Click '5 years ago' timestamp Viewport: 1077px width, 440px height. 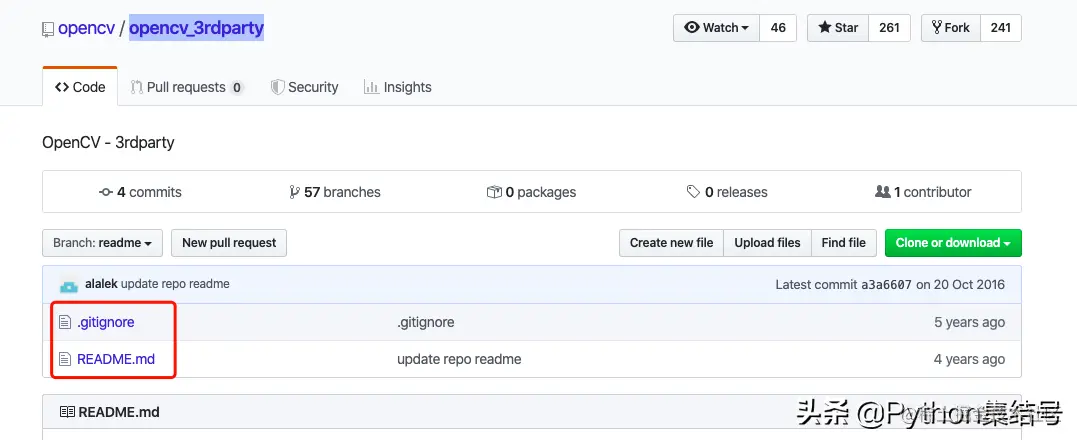969,322
